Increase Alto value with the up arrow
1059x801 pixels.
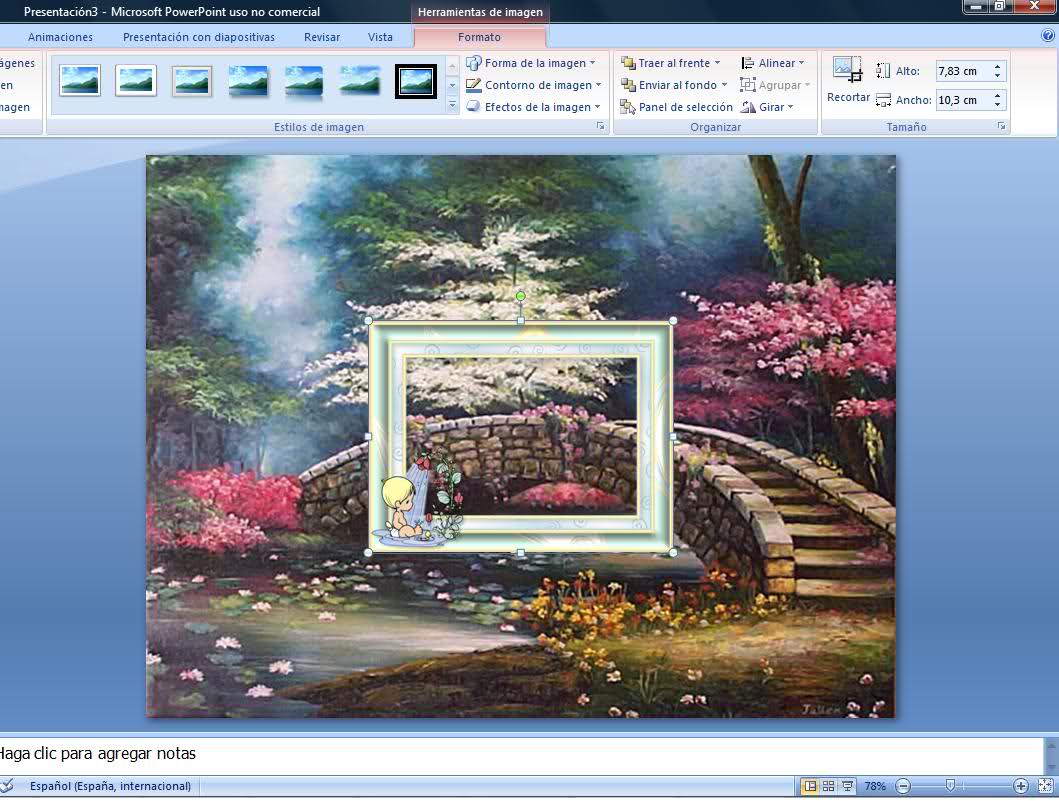(998, 66)
